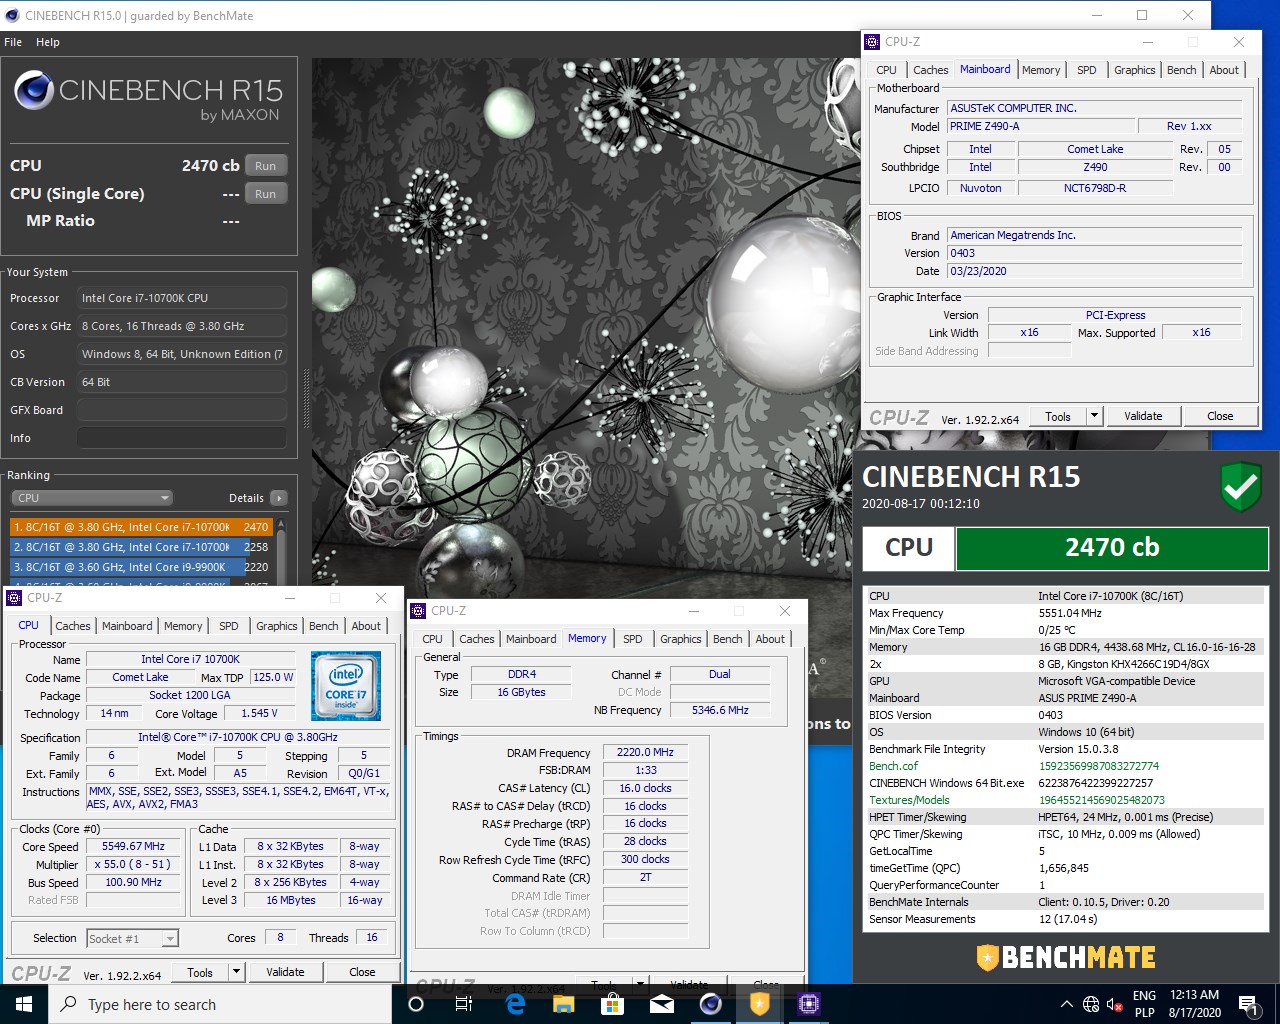Show hidden tray icons with the chevron
Viewport: 1280px width, 1024px height.
pyautogui.click(x=1066, y=1004)
